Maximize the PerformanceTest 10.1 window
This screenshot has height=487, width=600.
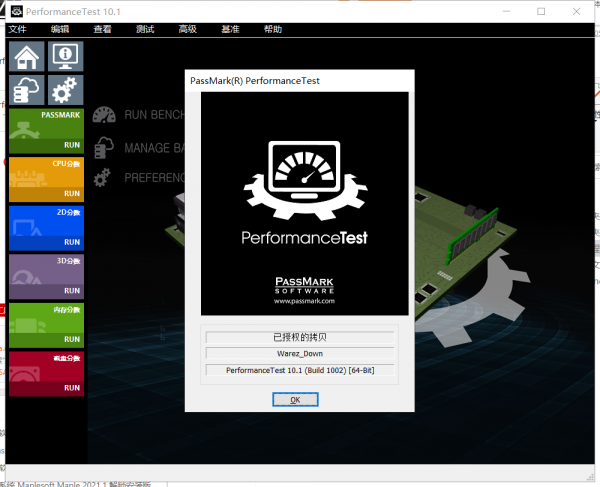(541, 11)
